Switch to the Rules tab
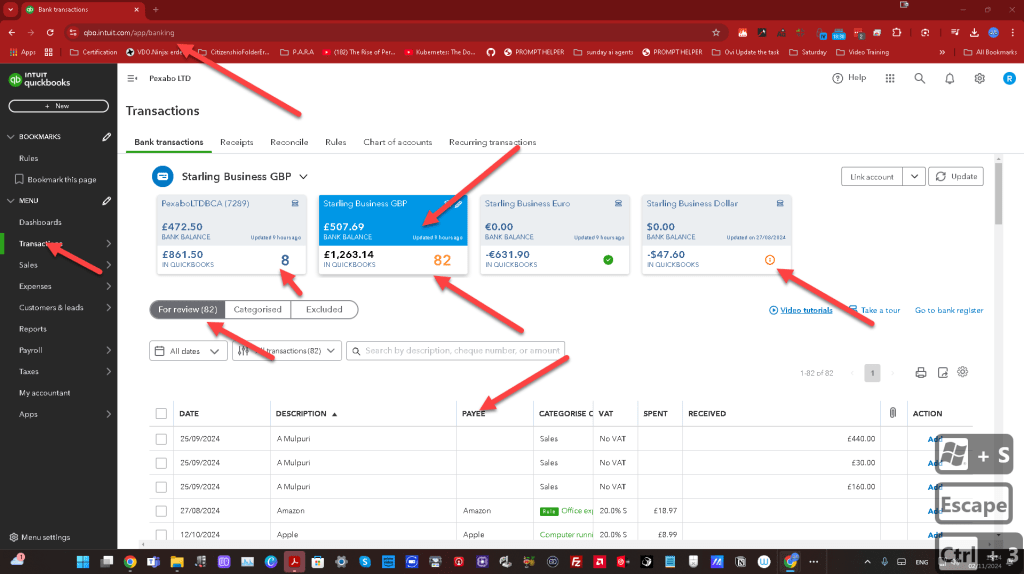The image size is (1024, 574). (336, 142)
